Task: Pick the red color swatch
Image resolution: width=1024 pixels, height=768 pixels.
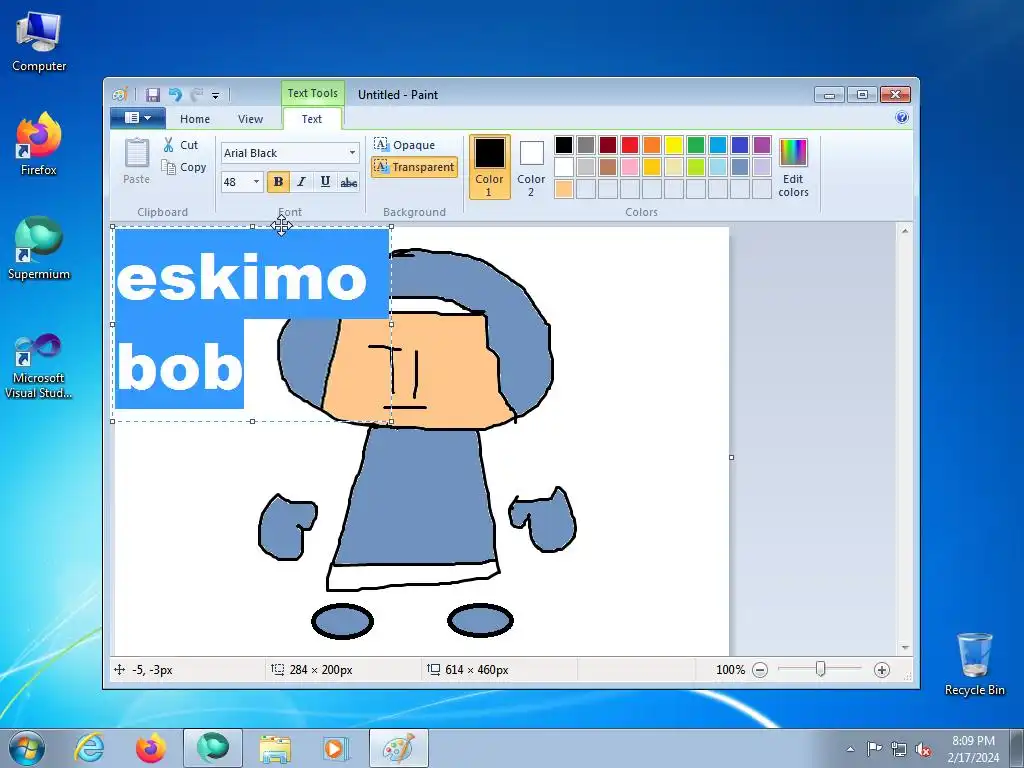Action: 630,145
